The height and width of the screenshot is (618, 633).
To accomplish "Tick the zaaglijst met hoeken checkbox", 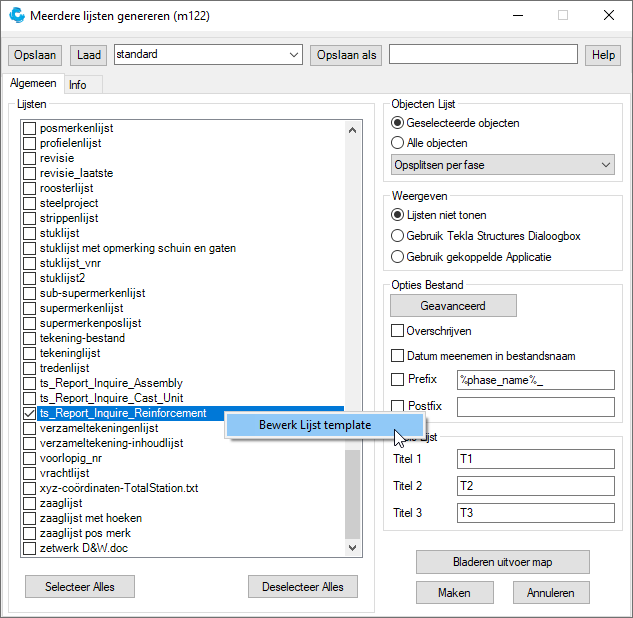I will (29, 518).
